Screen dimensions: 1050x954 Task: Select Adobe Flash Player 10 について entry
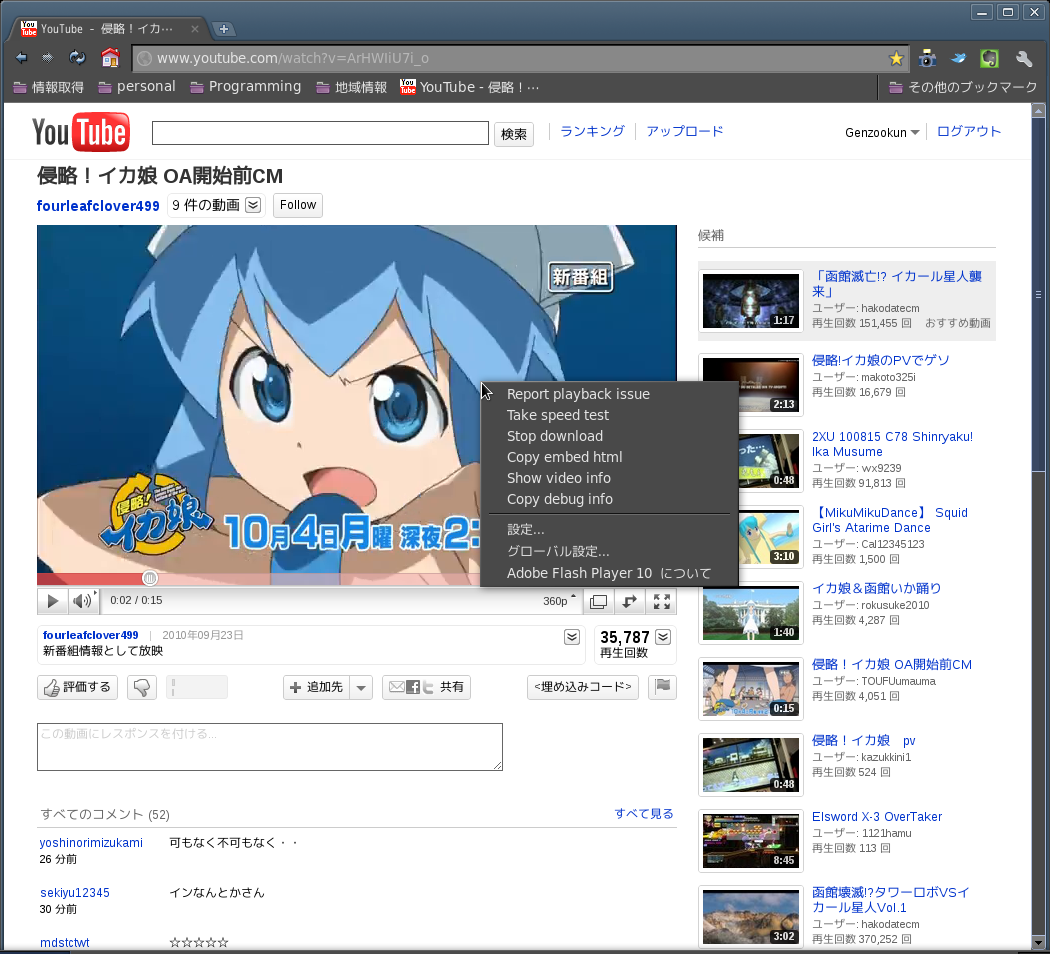click(x=609, y=573)
